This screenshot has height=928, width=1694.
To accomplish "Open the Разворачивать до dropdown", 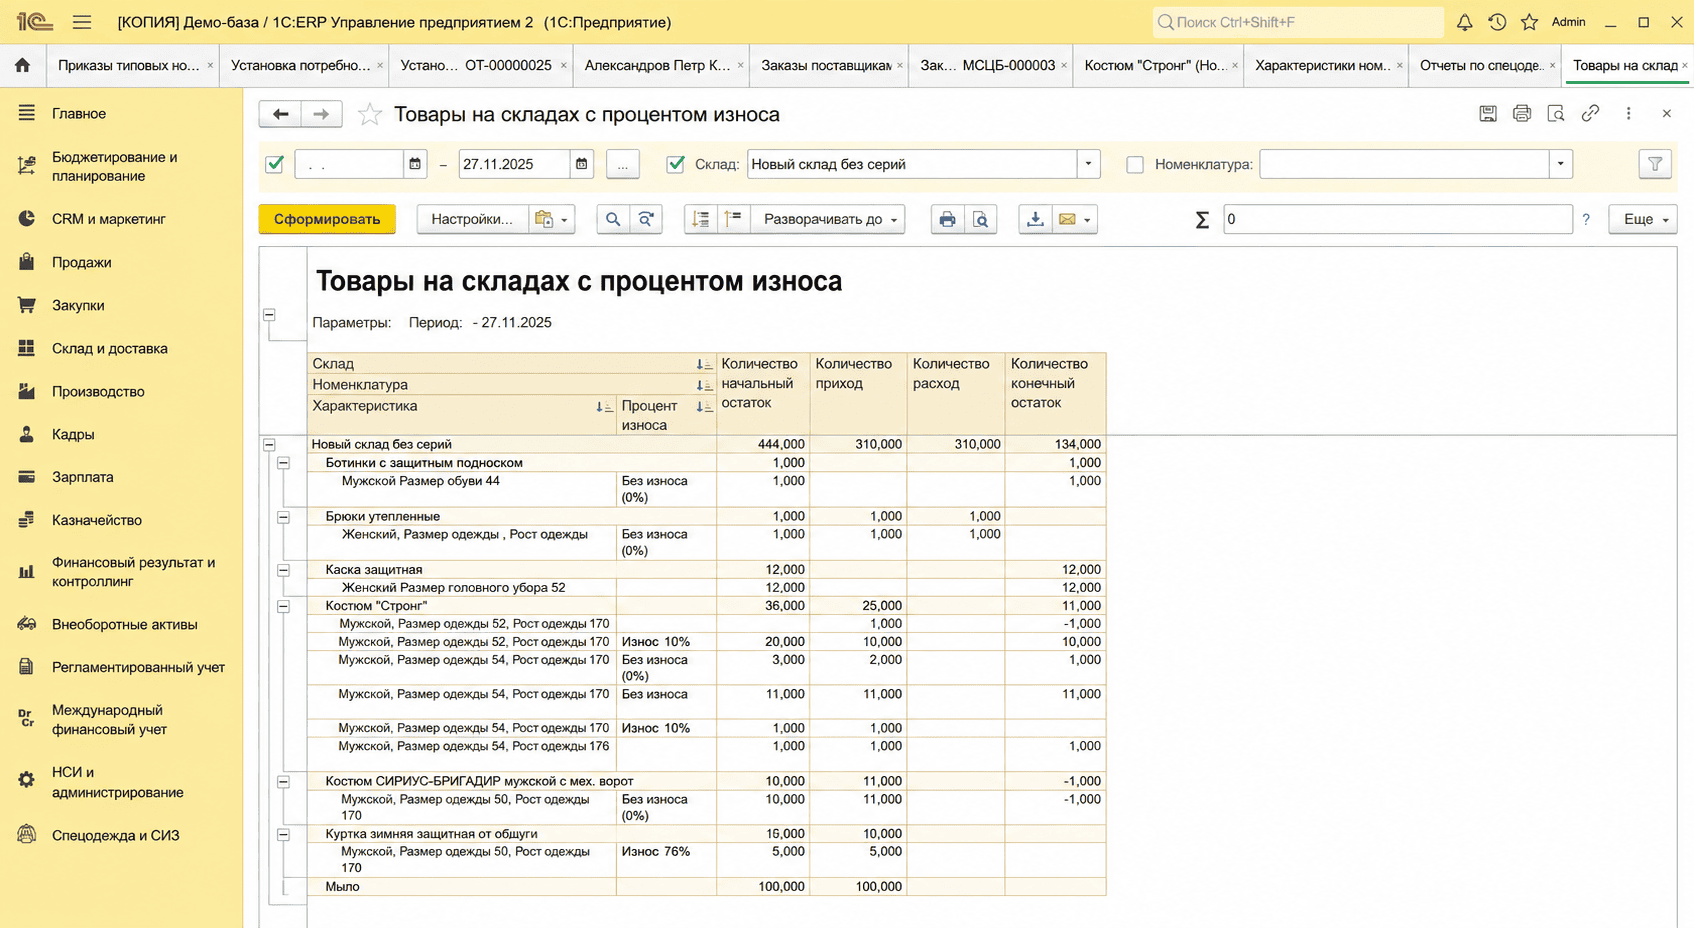I will click(x=827, y=219).
